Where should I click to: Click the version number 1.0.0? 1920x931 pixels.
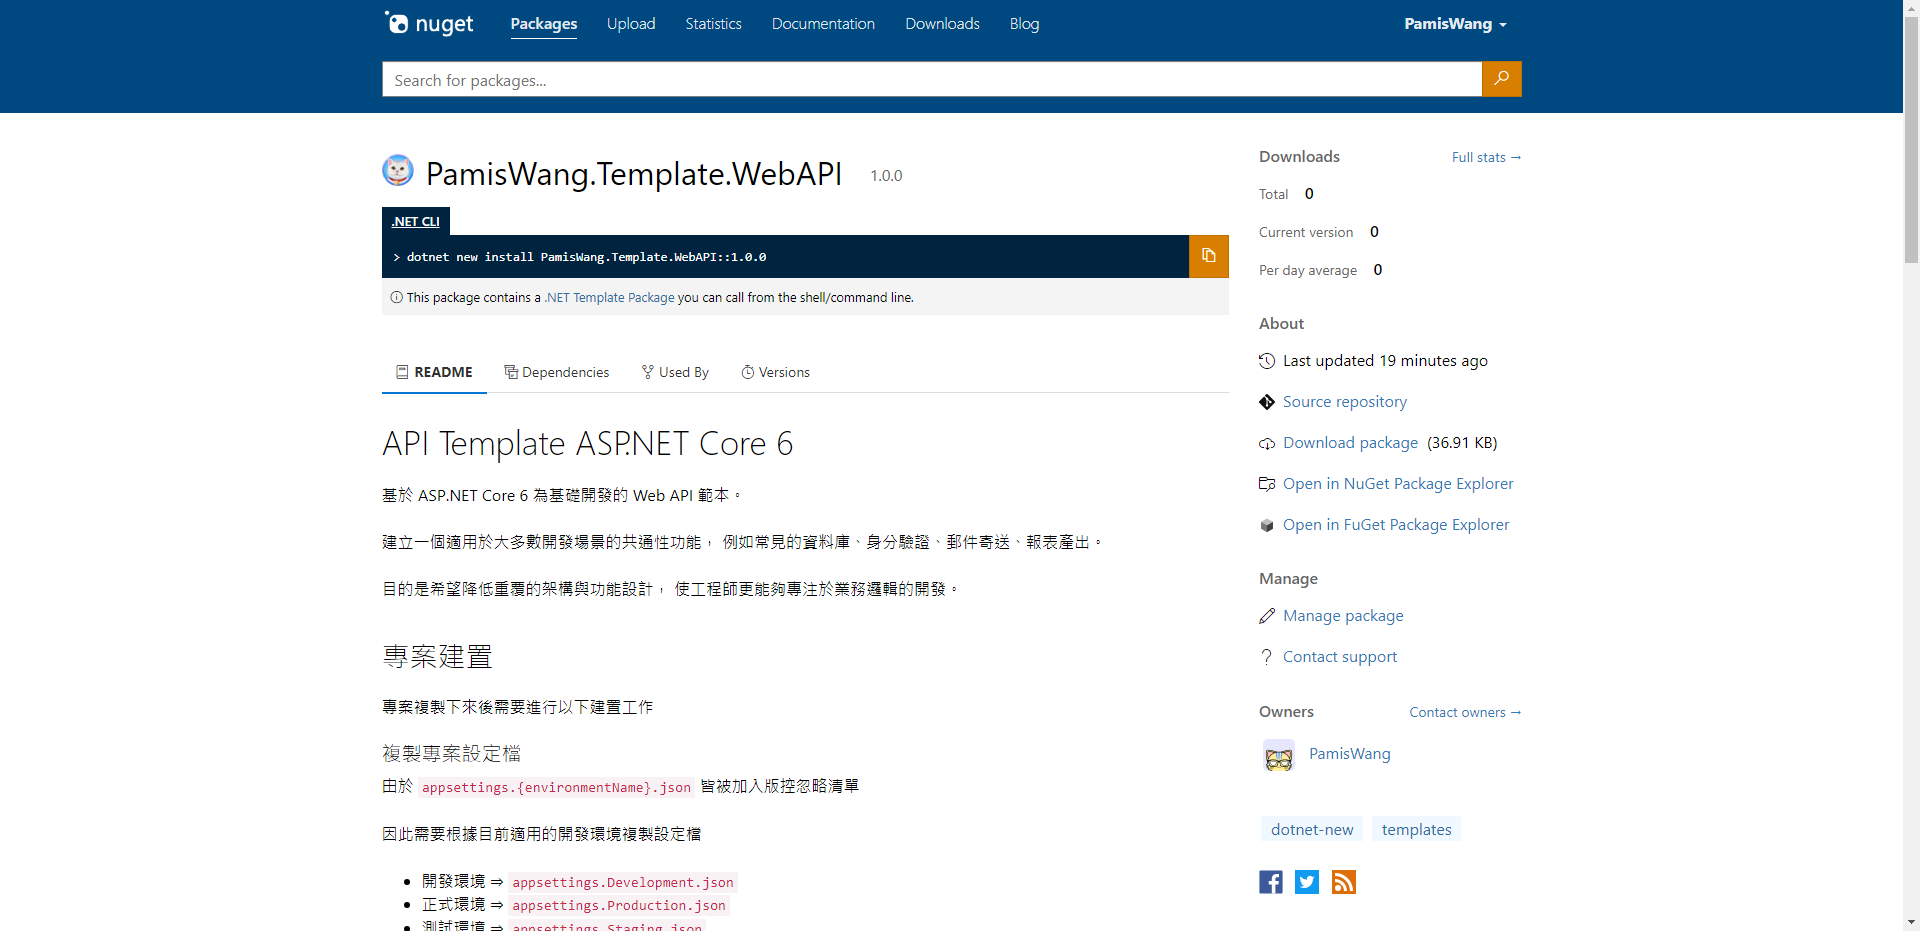click(886, 176)
